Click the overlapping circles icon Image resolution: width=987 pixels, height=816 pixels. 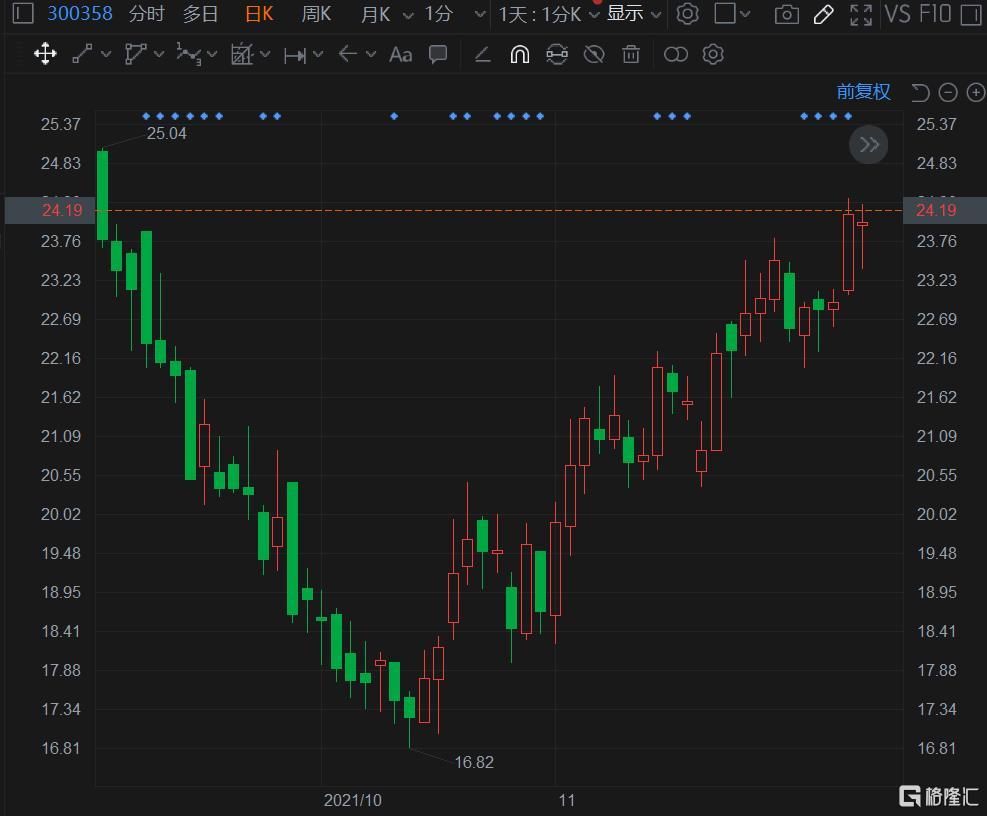click(x=675, y=55)
